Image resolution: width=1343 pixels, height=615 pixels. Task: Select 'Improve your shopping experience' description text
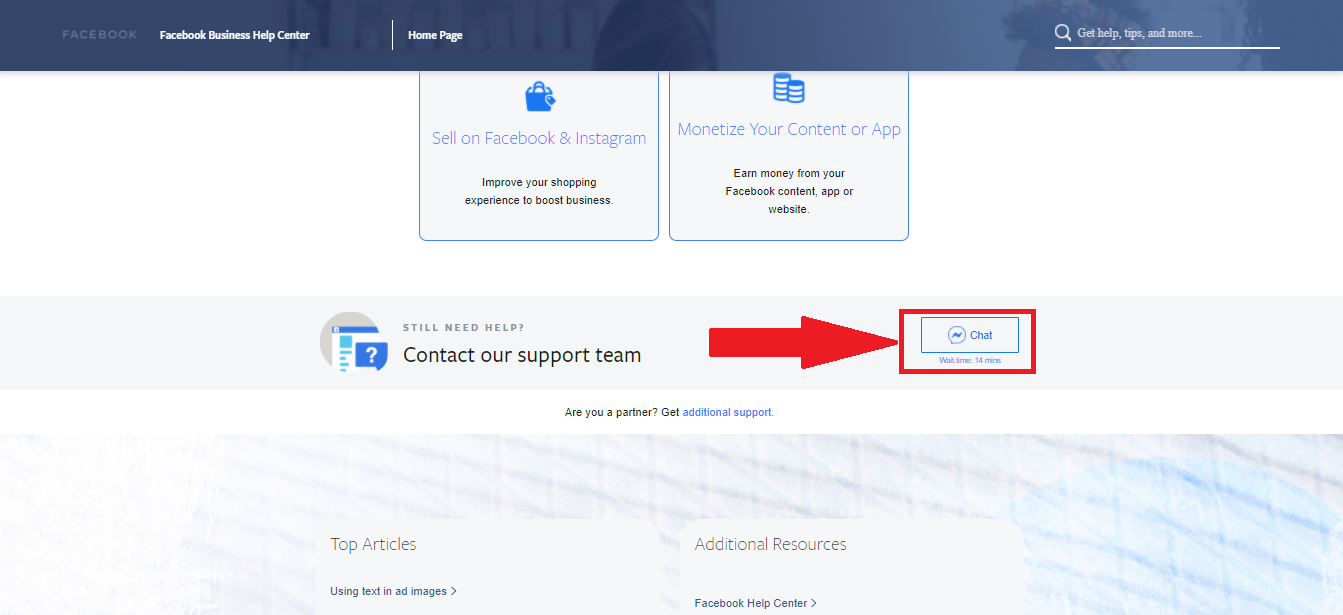click(539, 191)
